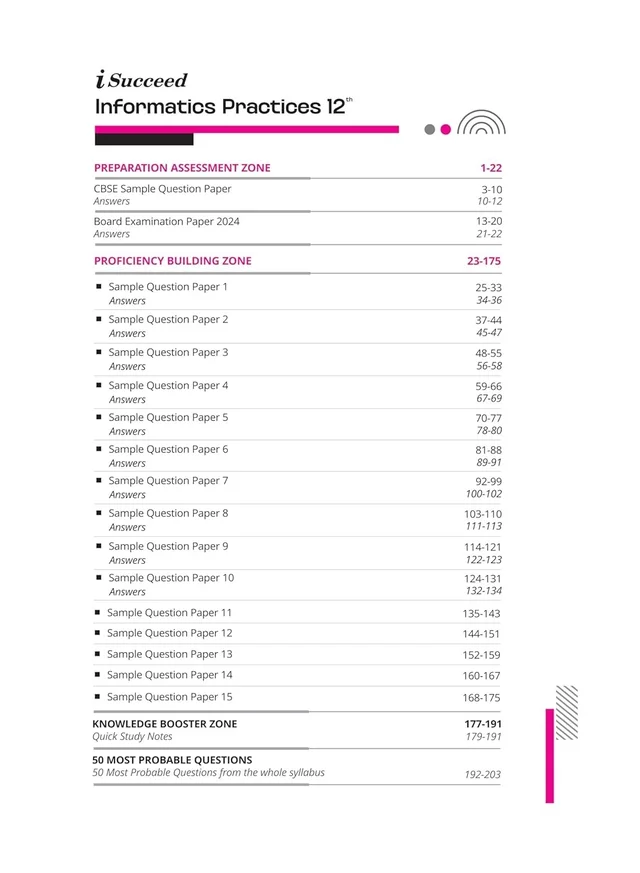This screenshot has height=873, width=640.
Task: Click bullet beside Sample Question Paper 11
Action: point(97,612)
